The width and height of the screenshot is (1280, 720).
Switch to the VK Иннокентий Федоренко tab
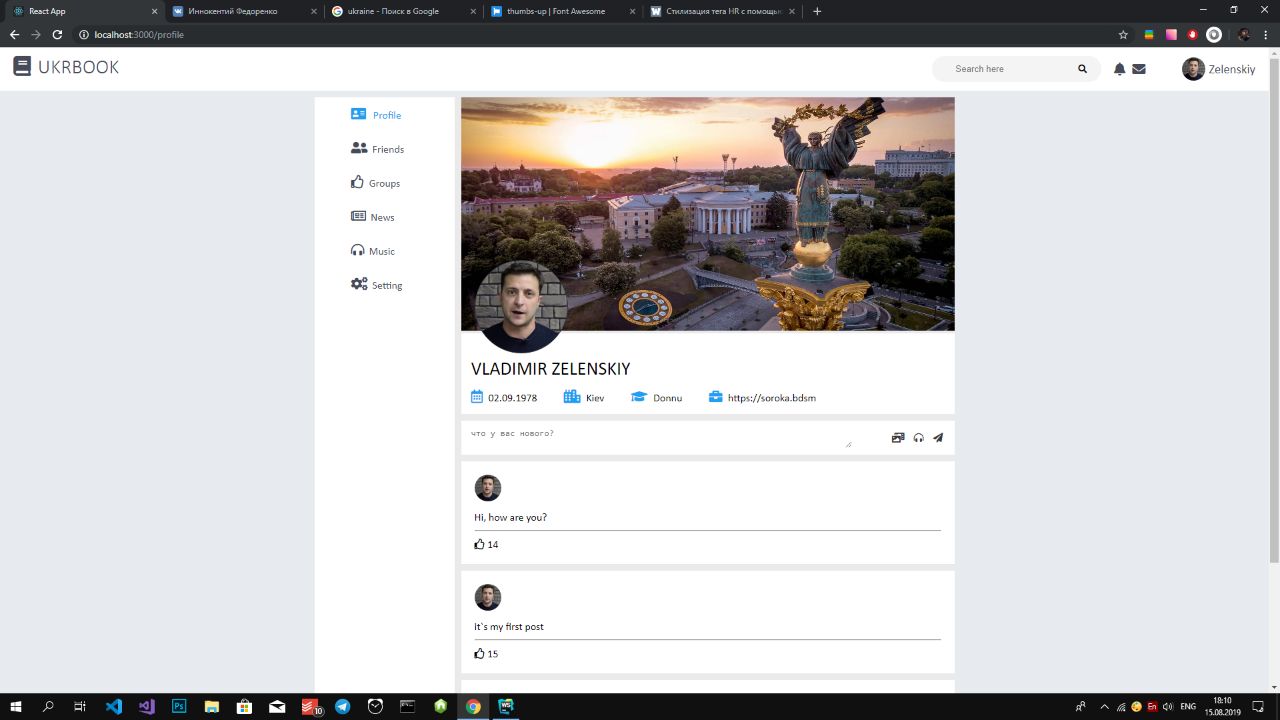click(244, 11)
